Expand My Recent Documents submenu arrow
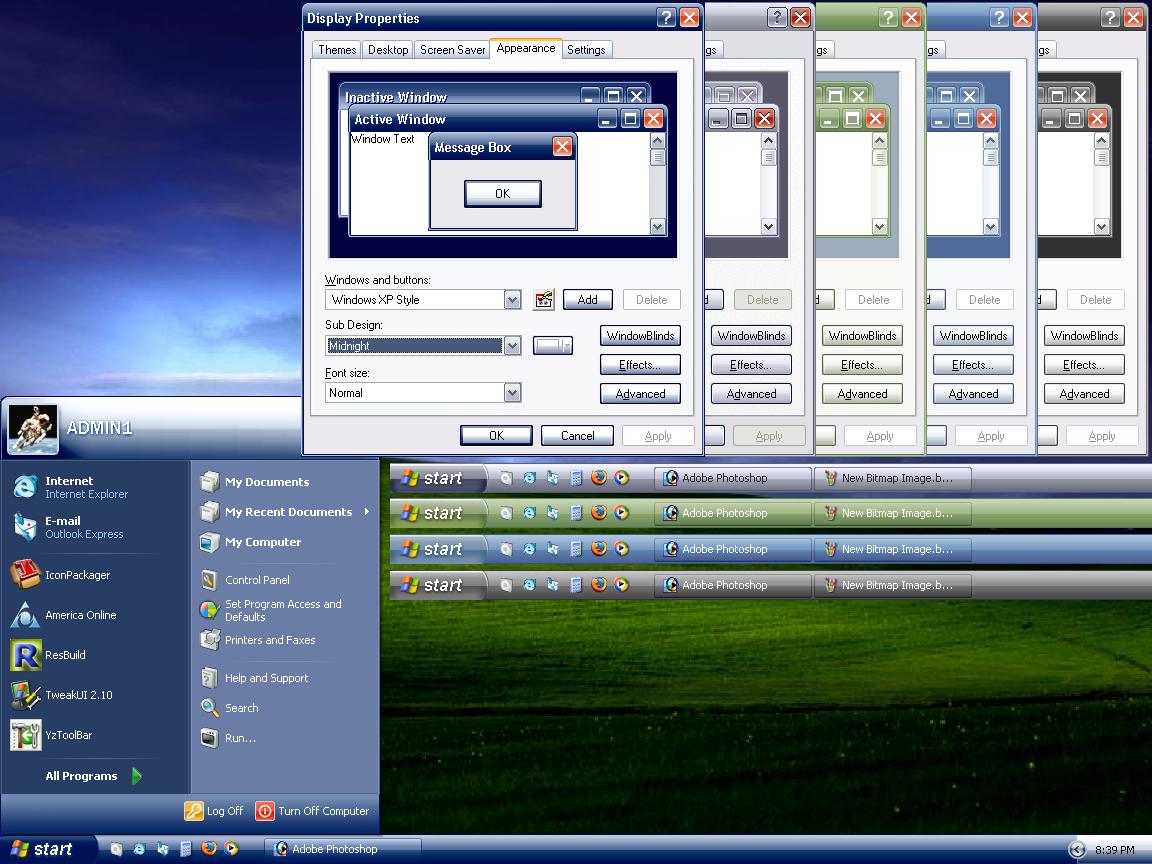Screen dimensions: 1152x864 (366, 512)
